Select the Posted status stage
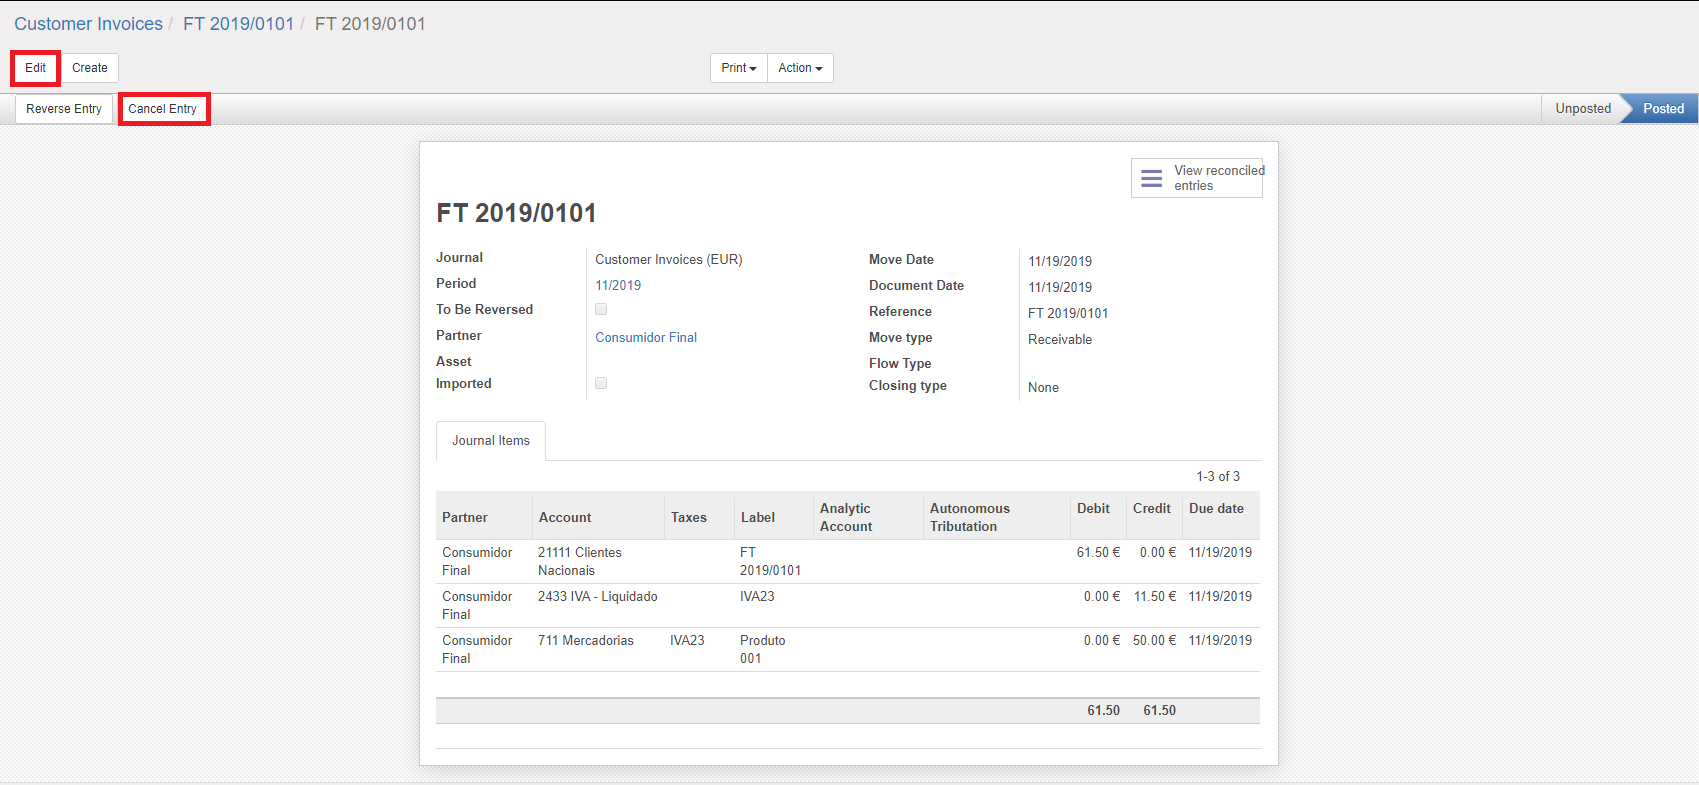Image resolution: width=1699 pixels, height=785 pixels. [1662, 109]
